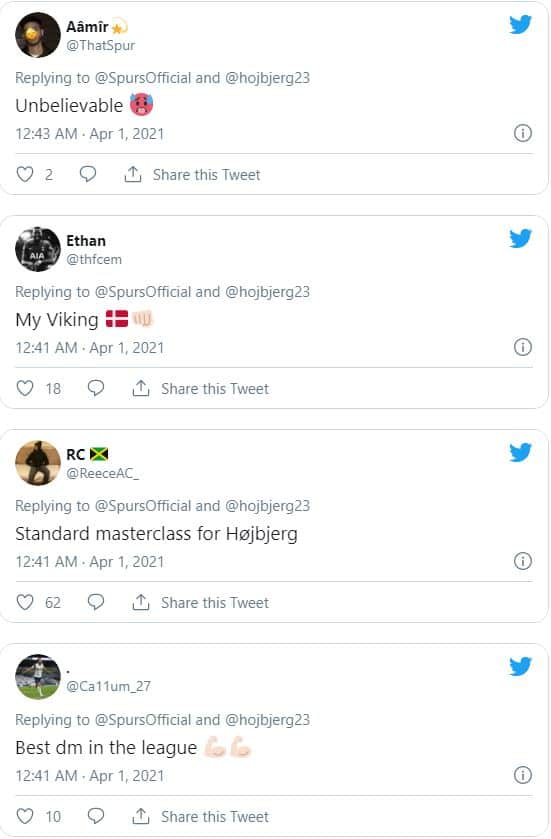Viewport: 551px width, 839px height.
Task: Open @hojbjerg23 mention in Ethan's tweet
Action: point(267,292)
